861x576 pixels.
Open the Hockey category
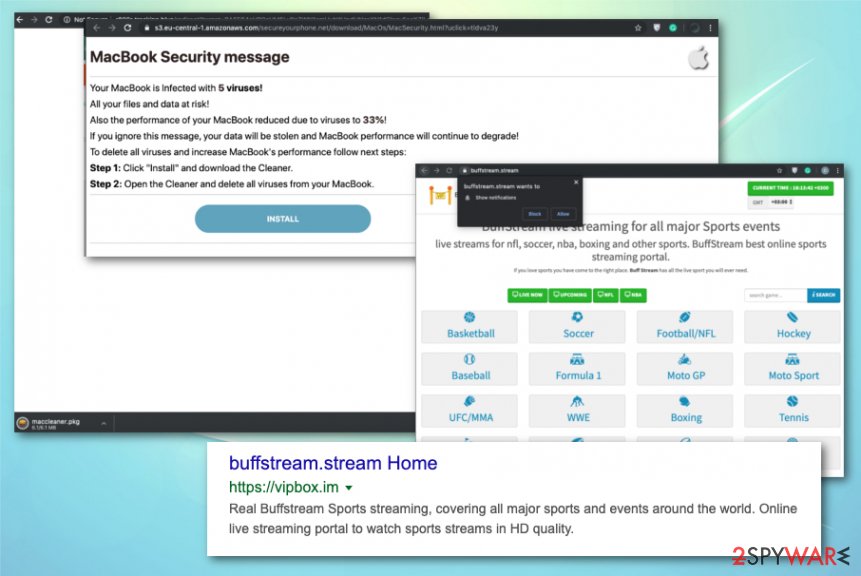[x=792, y=326]
